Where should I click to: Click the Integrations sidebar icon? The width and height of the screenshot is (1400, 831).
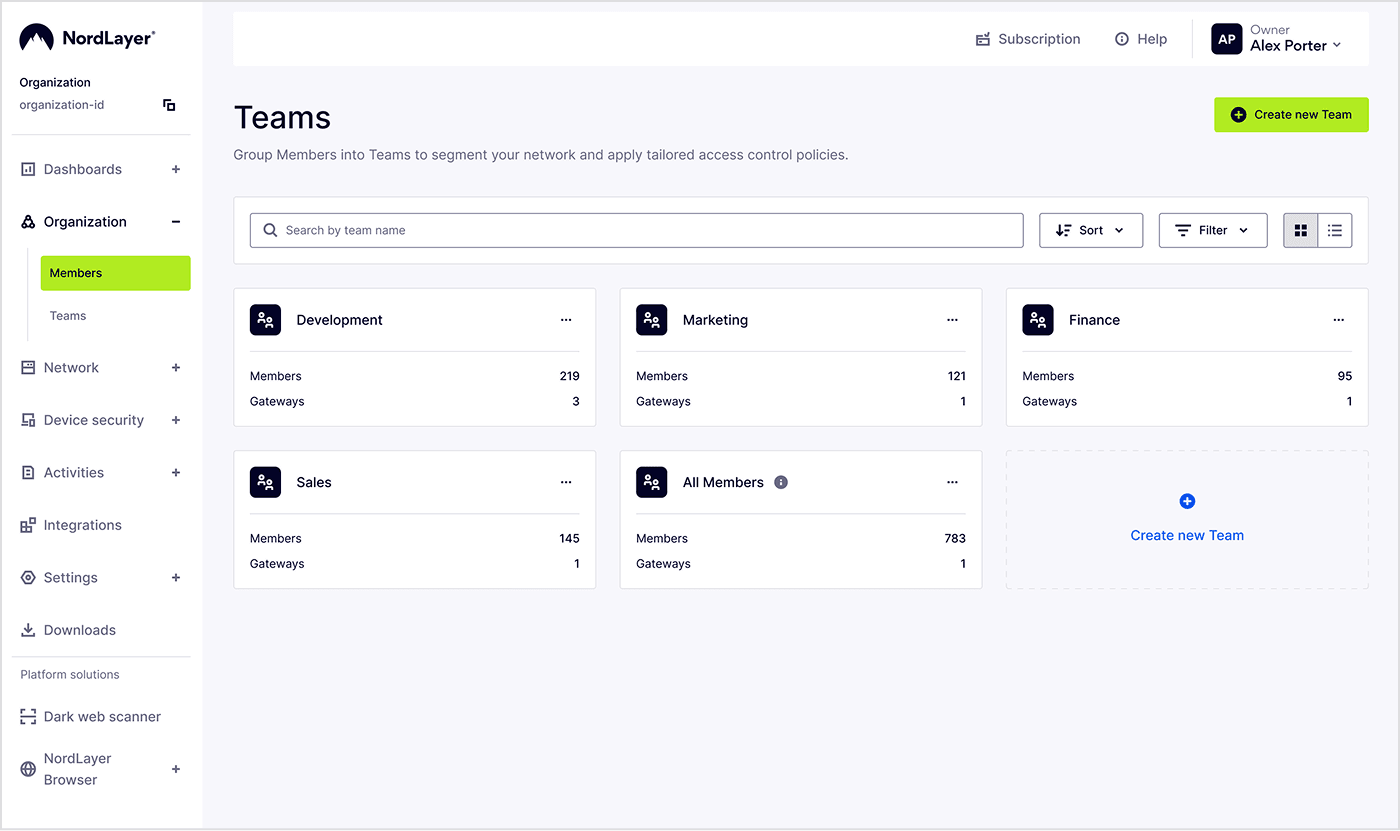(28, 525)
